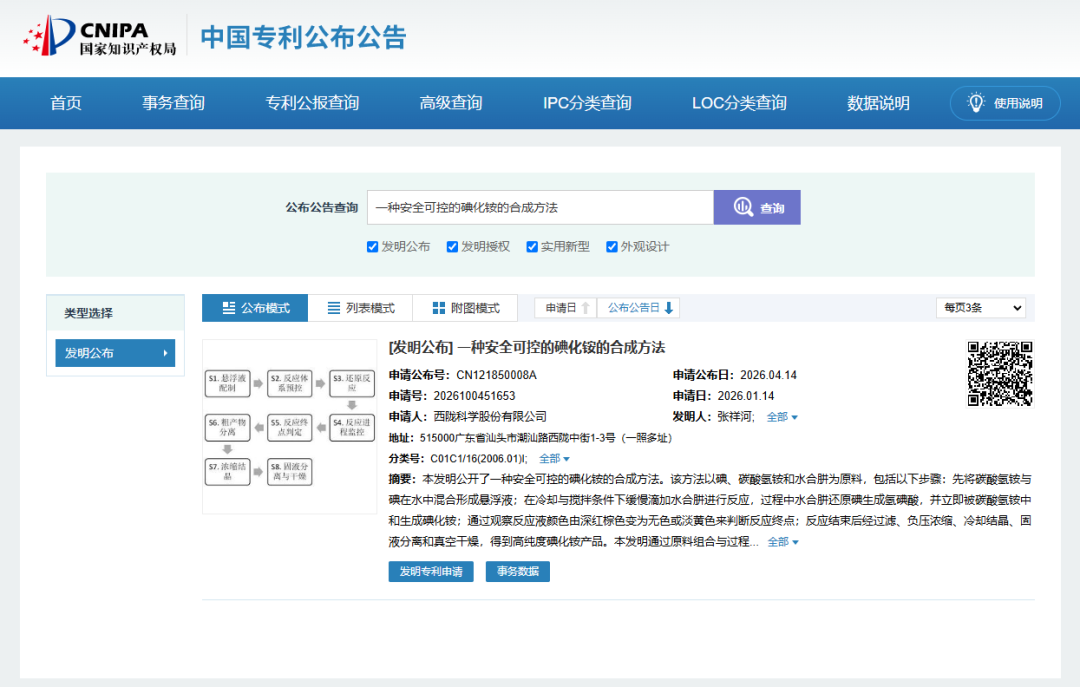This screenshot has width=1080, height=687.
Task: Click the magnifier 查询 search icon
Action: pyautogui.click(x=743, y=207)
